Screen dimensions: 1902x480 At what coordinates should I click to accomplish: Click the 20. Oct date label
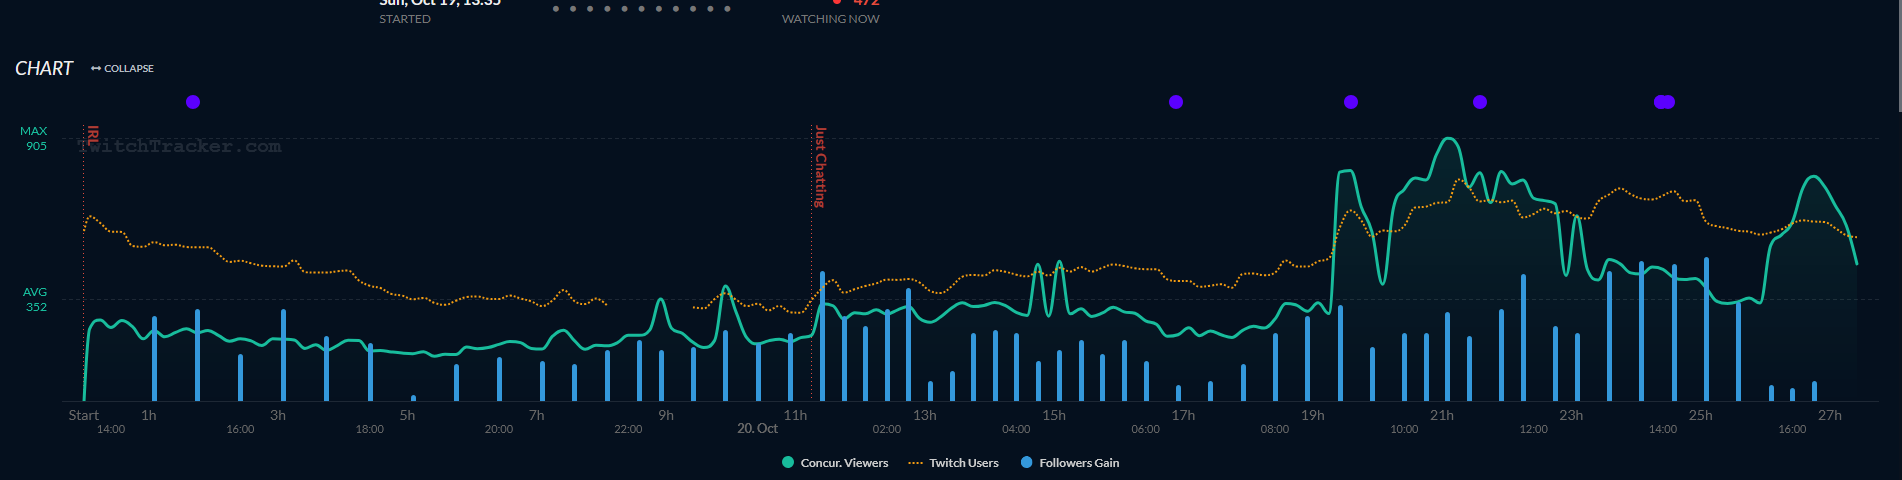[x=757, y=428]
